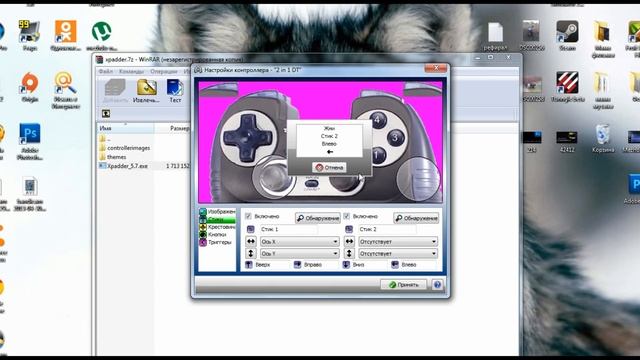The image size is (640, 360).
Task: Open the Команды menu in WinRAR
Action: click(131, 71)
